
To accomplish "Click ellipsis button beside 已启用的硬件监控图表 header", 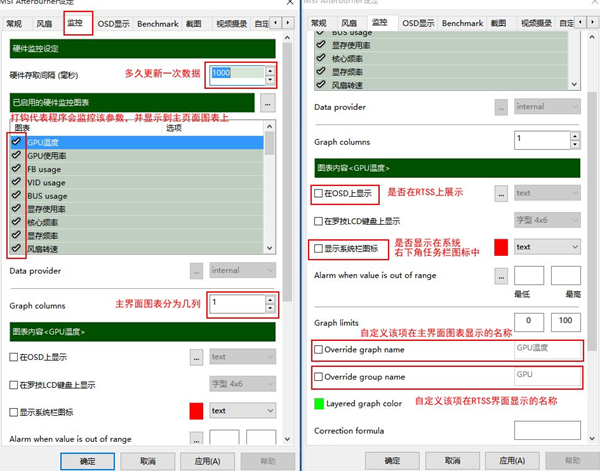I will (x=267, y=103).
